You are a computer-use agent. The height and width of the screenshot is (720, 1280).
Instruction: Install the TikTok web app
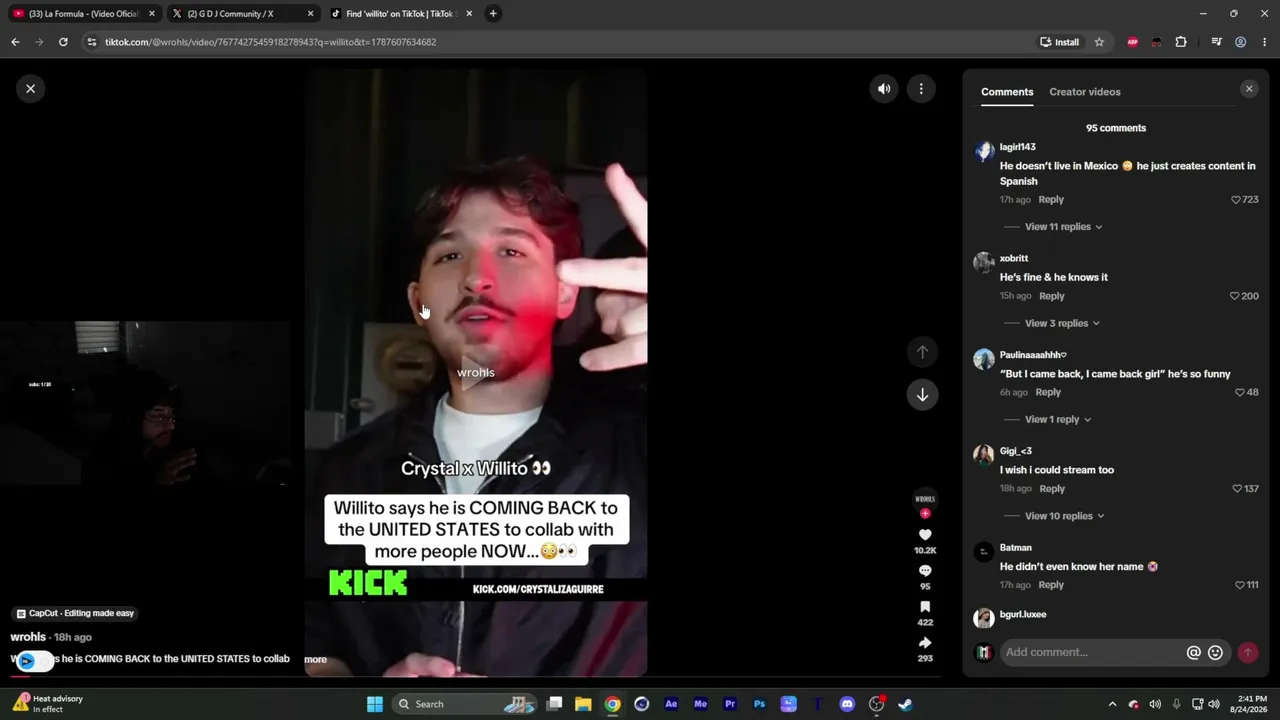click(1060, 42)
